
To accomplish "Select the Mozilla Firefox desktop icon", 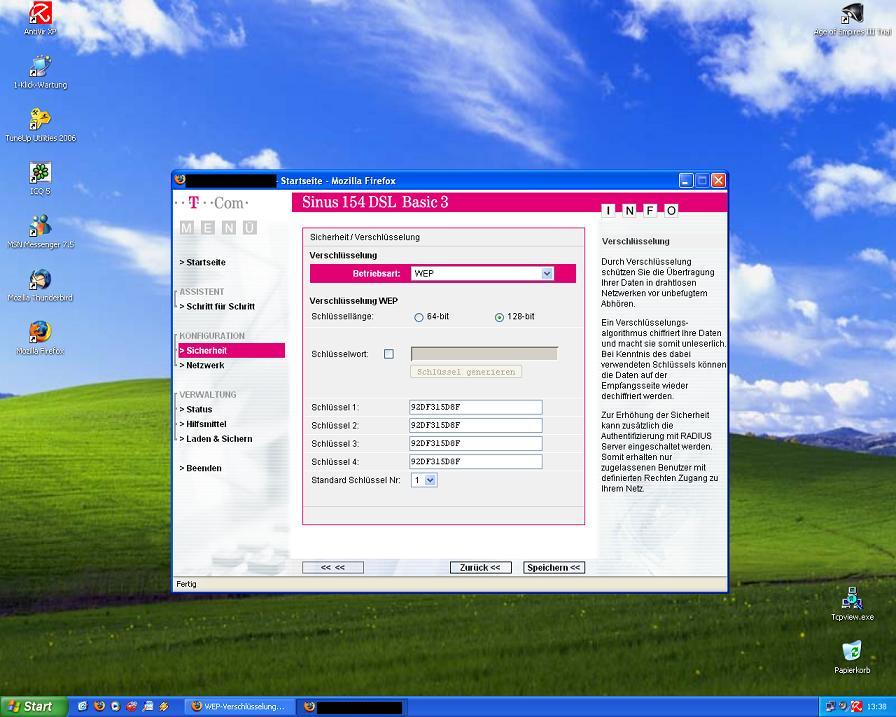I will click(40, 338).
